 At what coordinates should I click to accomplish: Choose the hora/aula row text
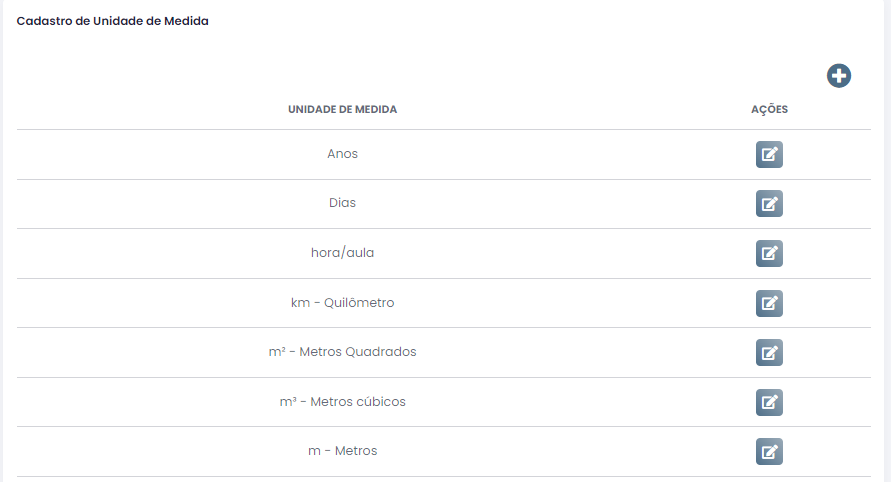coord(343,252)
